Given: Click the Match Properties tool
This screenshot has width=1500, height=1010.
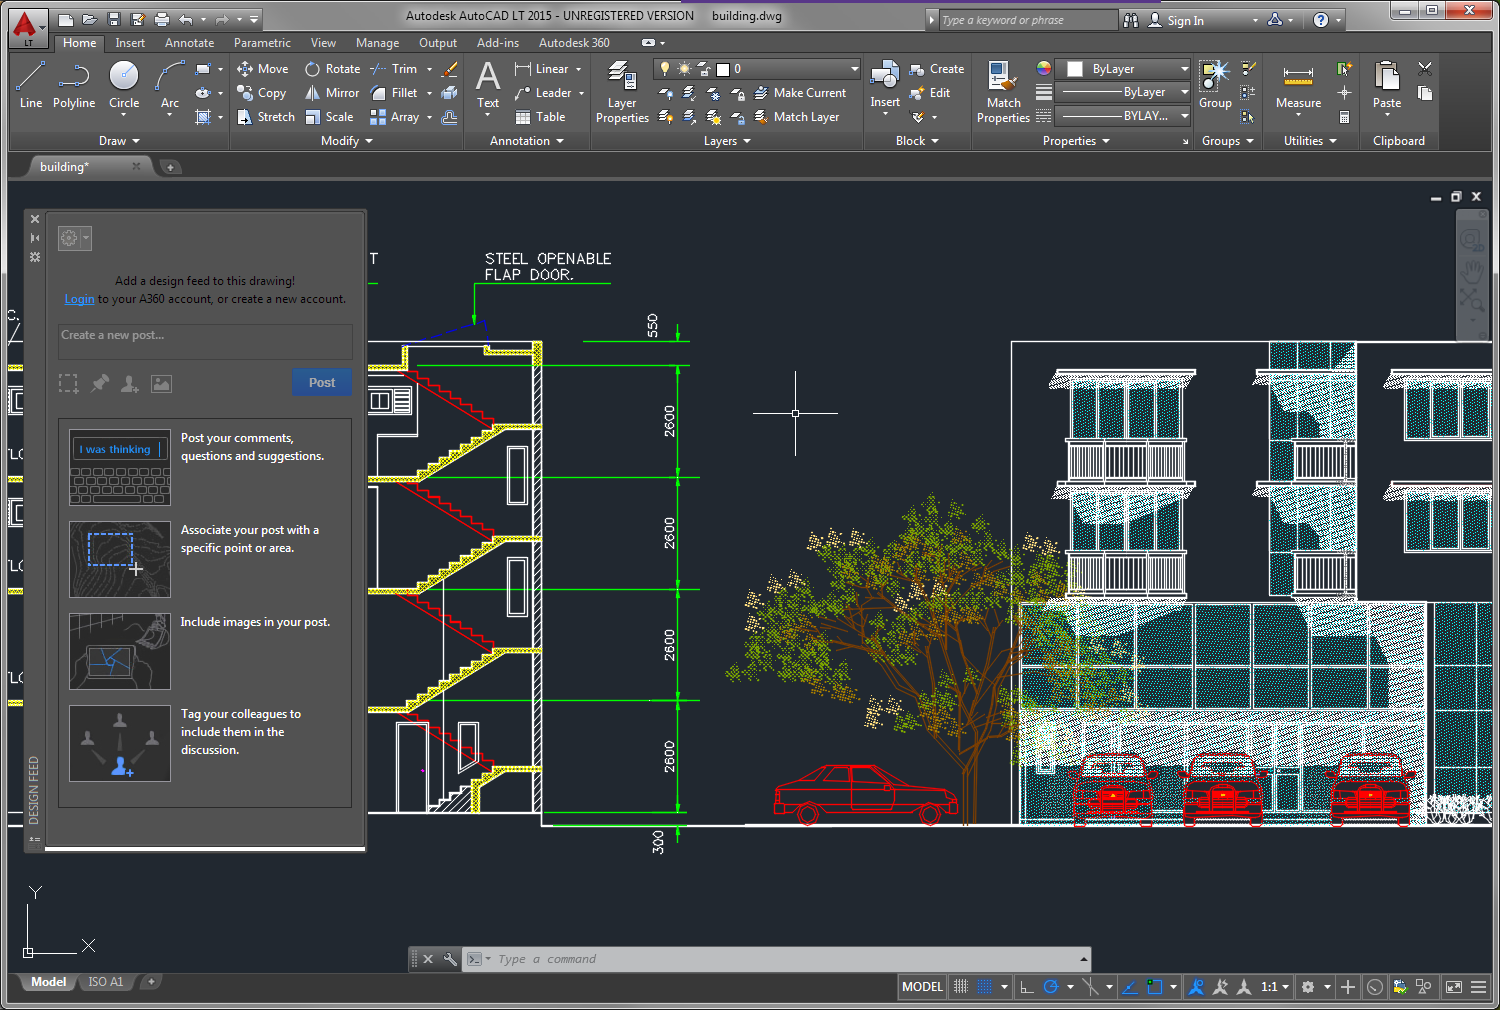Looking at the screenshot, I should pyautogui.click(x=1003, y=91).
